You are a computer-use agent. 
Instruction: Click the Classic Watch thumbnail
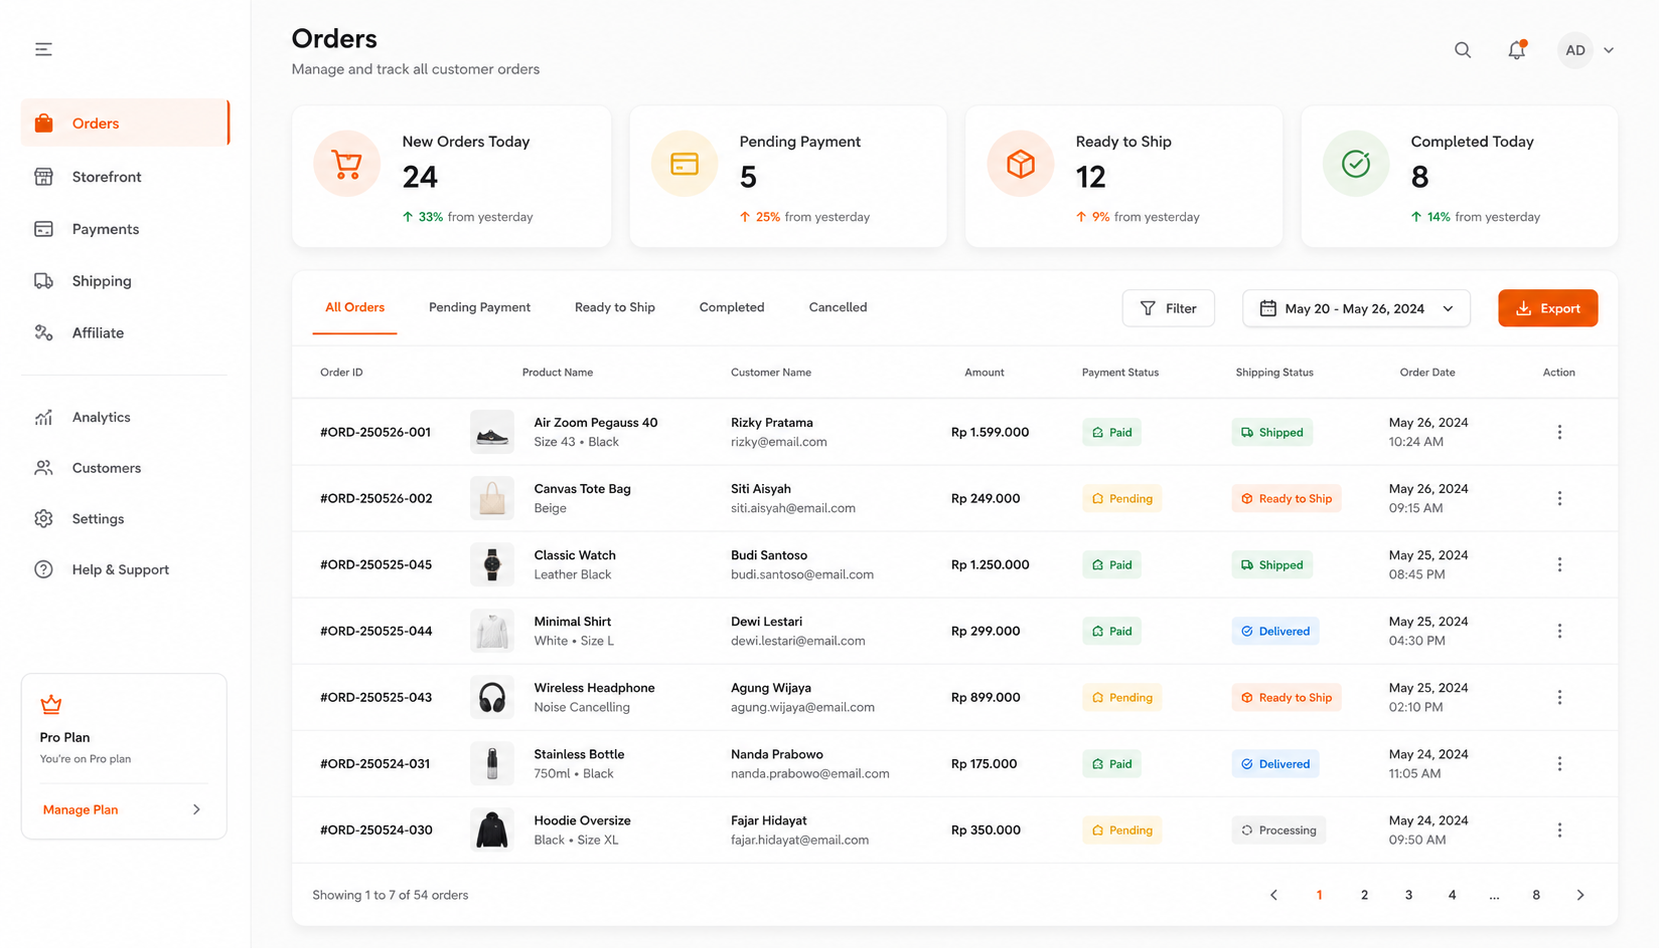tap(492, 565)
